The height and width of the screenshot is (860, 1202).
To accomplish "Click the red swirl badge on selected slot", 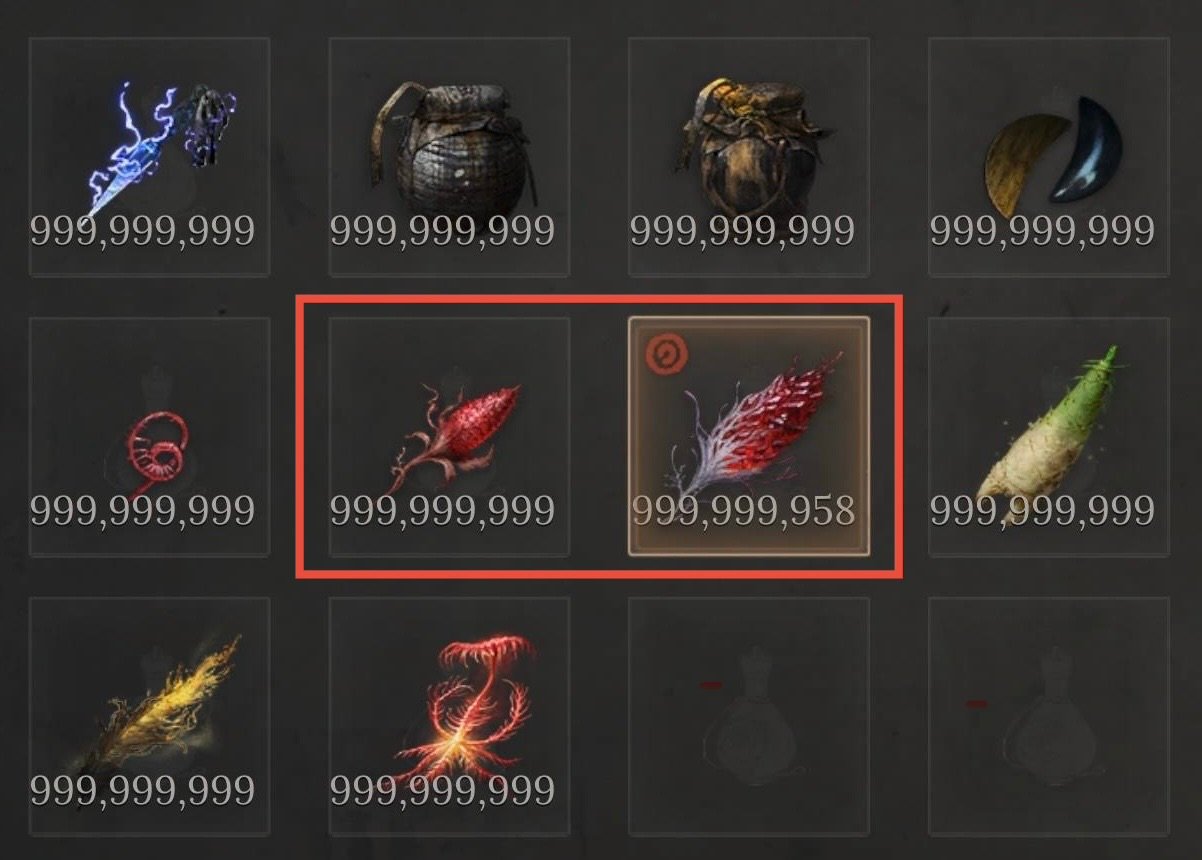I will coord(662,352).
